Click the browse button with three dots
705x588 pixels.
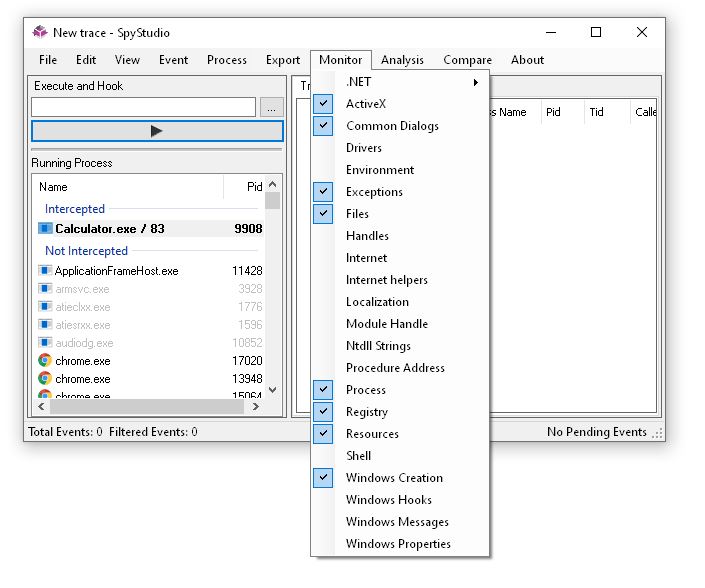(272, 107)
